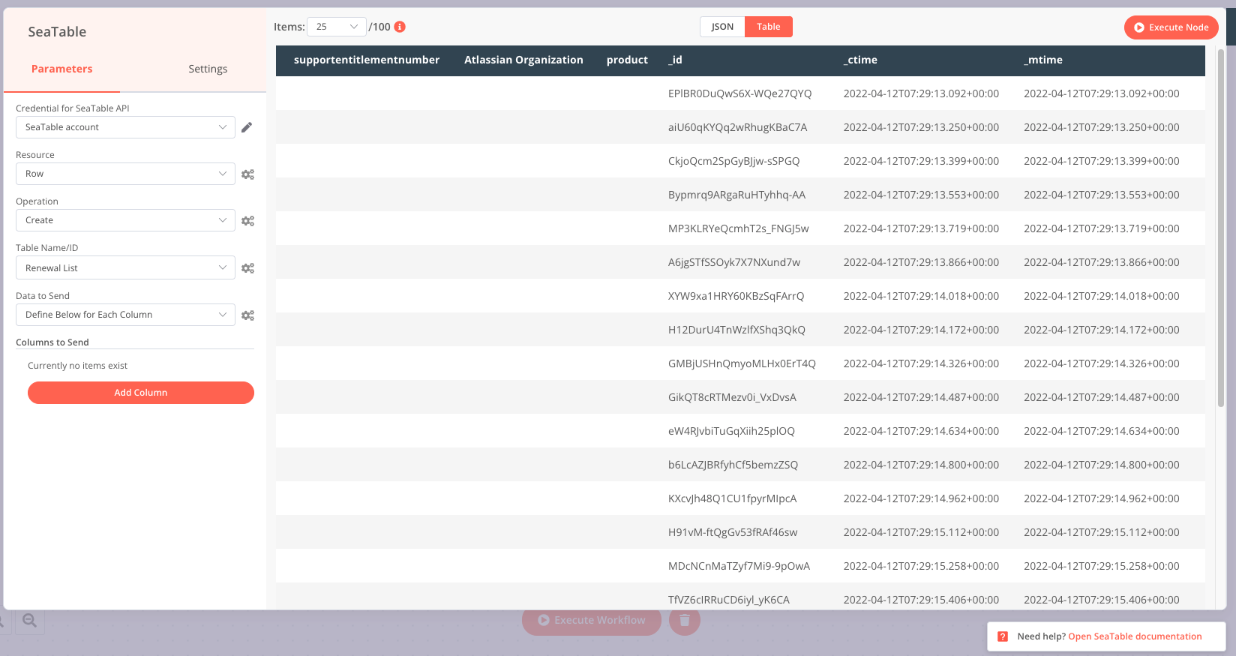Click the Add Column button
The image size is (1236, 656).
[x=140, y=392]
